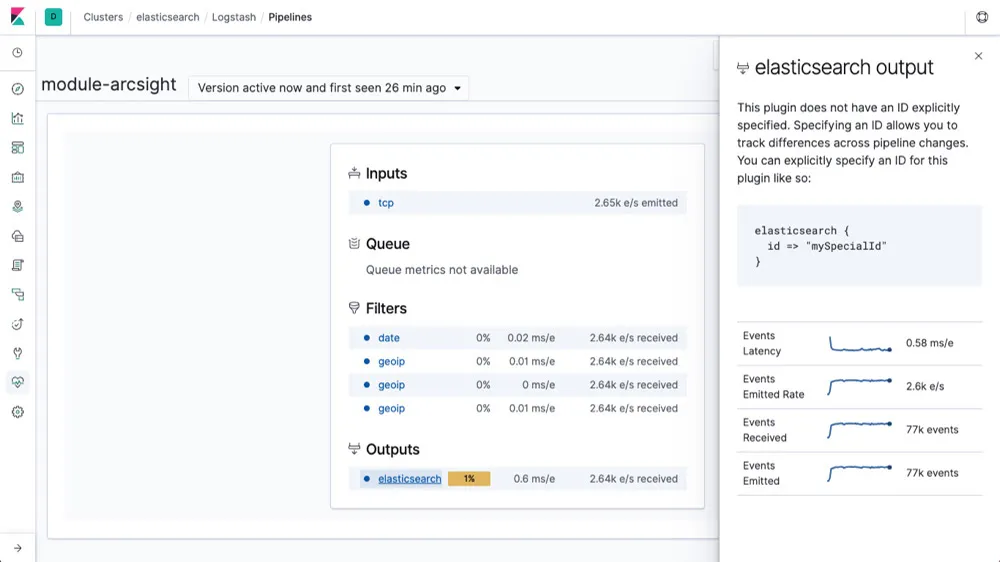This screenshot has width=1000, height=562.
Task: Open Discover via the compass icon
Action: pyautogui.click(x=17, y=89)
